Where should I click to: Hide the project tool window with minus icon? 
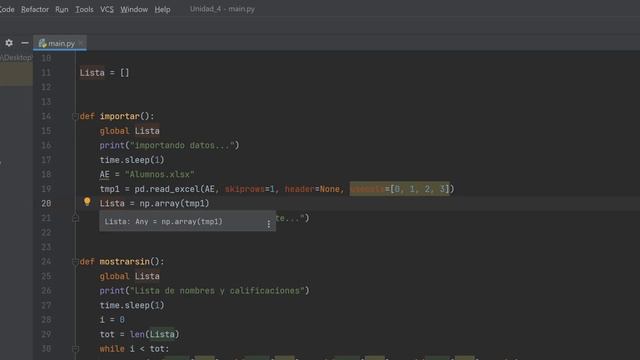24,43
